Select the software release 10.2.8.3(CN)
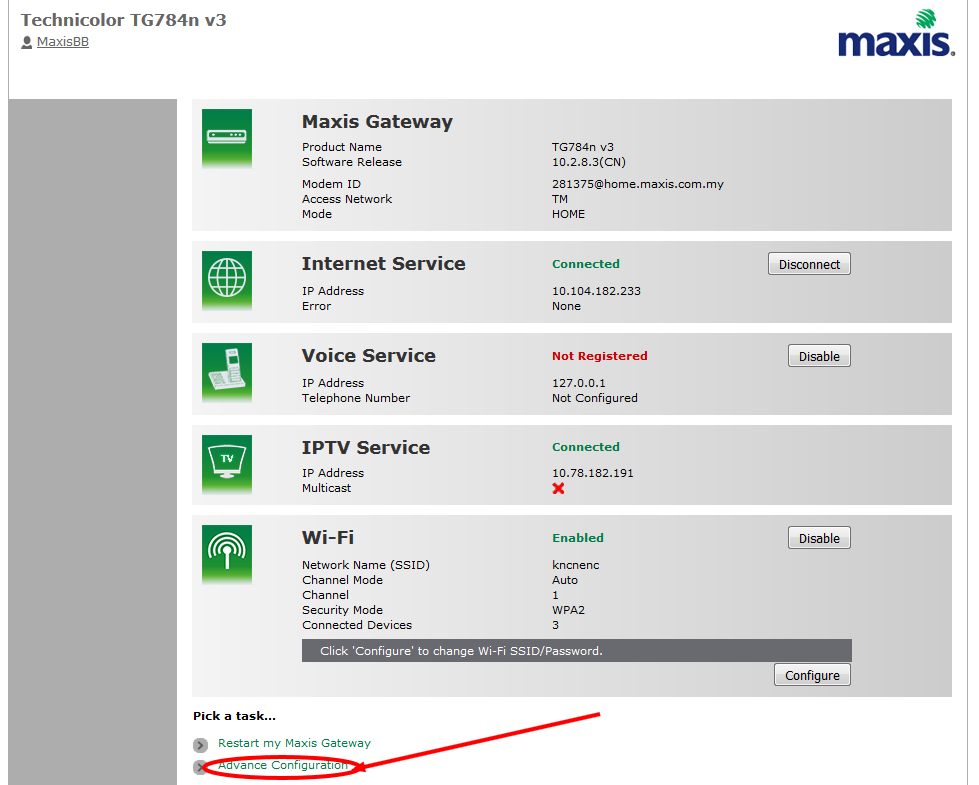The image size is (979, 785). coord(589,162)
